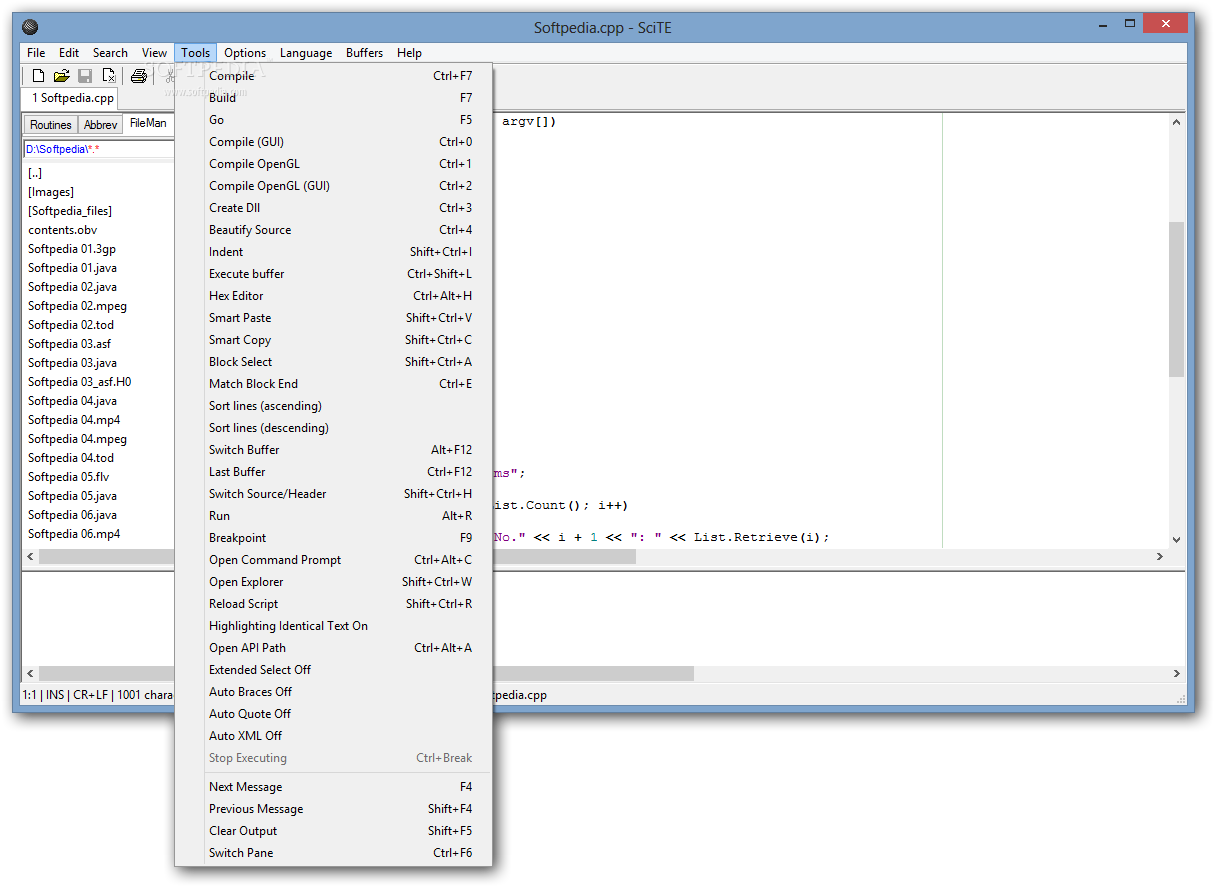Select Block Select menu entry

tap(334, 362)
